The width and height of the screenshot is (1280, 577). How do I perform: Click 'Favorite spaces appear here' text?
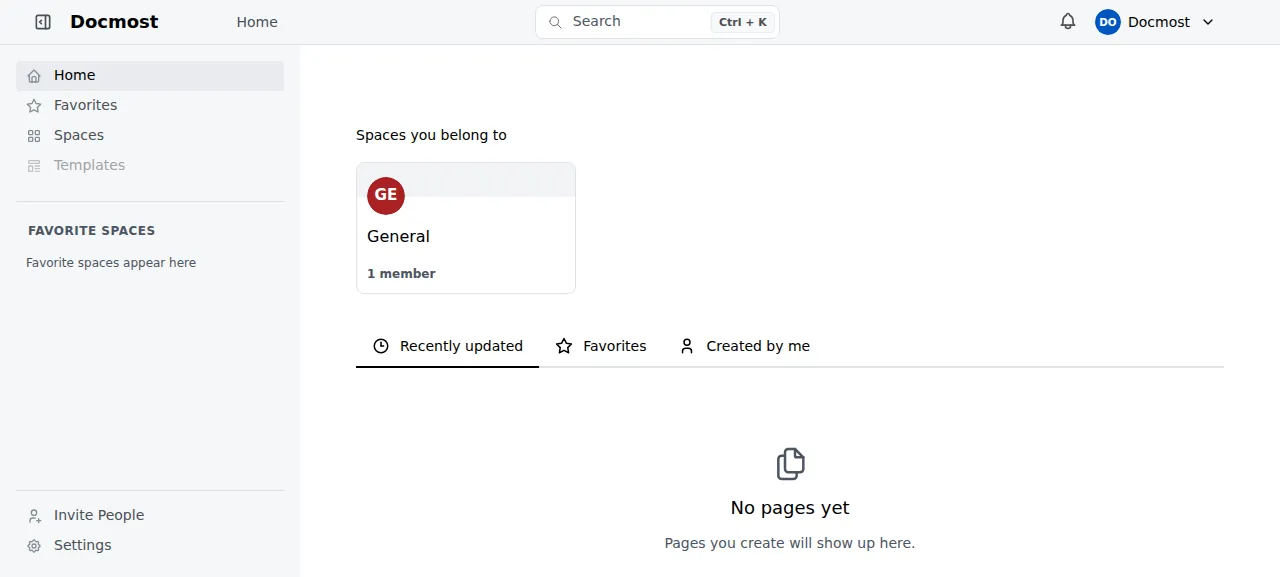(111, 263)
